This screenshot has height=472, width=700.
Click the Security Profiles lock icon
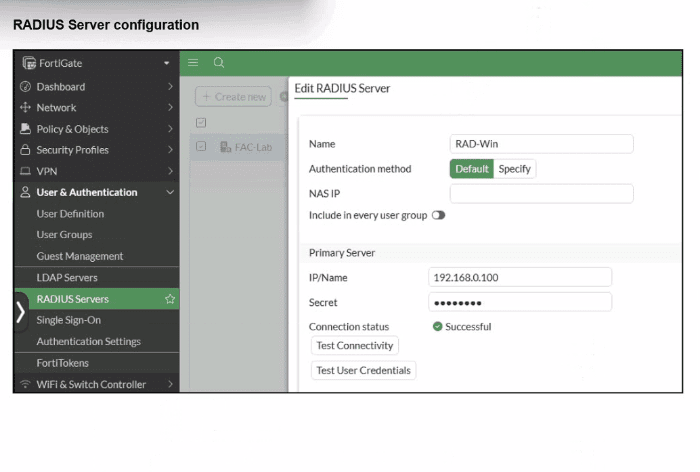pyautogui.click(x=26, y=150)
